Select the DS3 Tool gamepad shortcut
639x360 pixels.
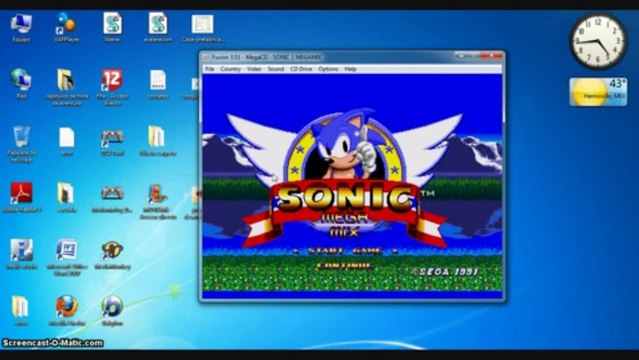tap(112, 142)
